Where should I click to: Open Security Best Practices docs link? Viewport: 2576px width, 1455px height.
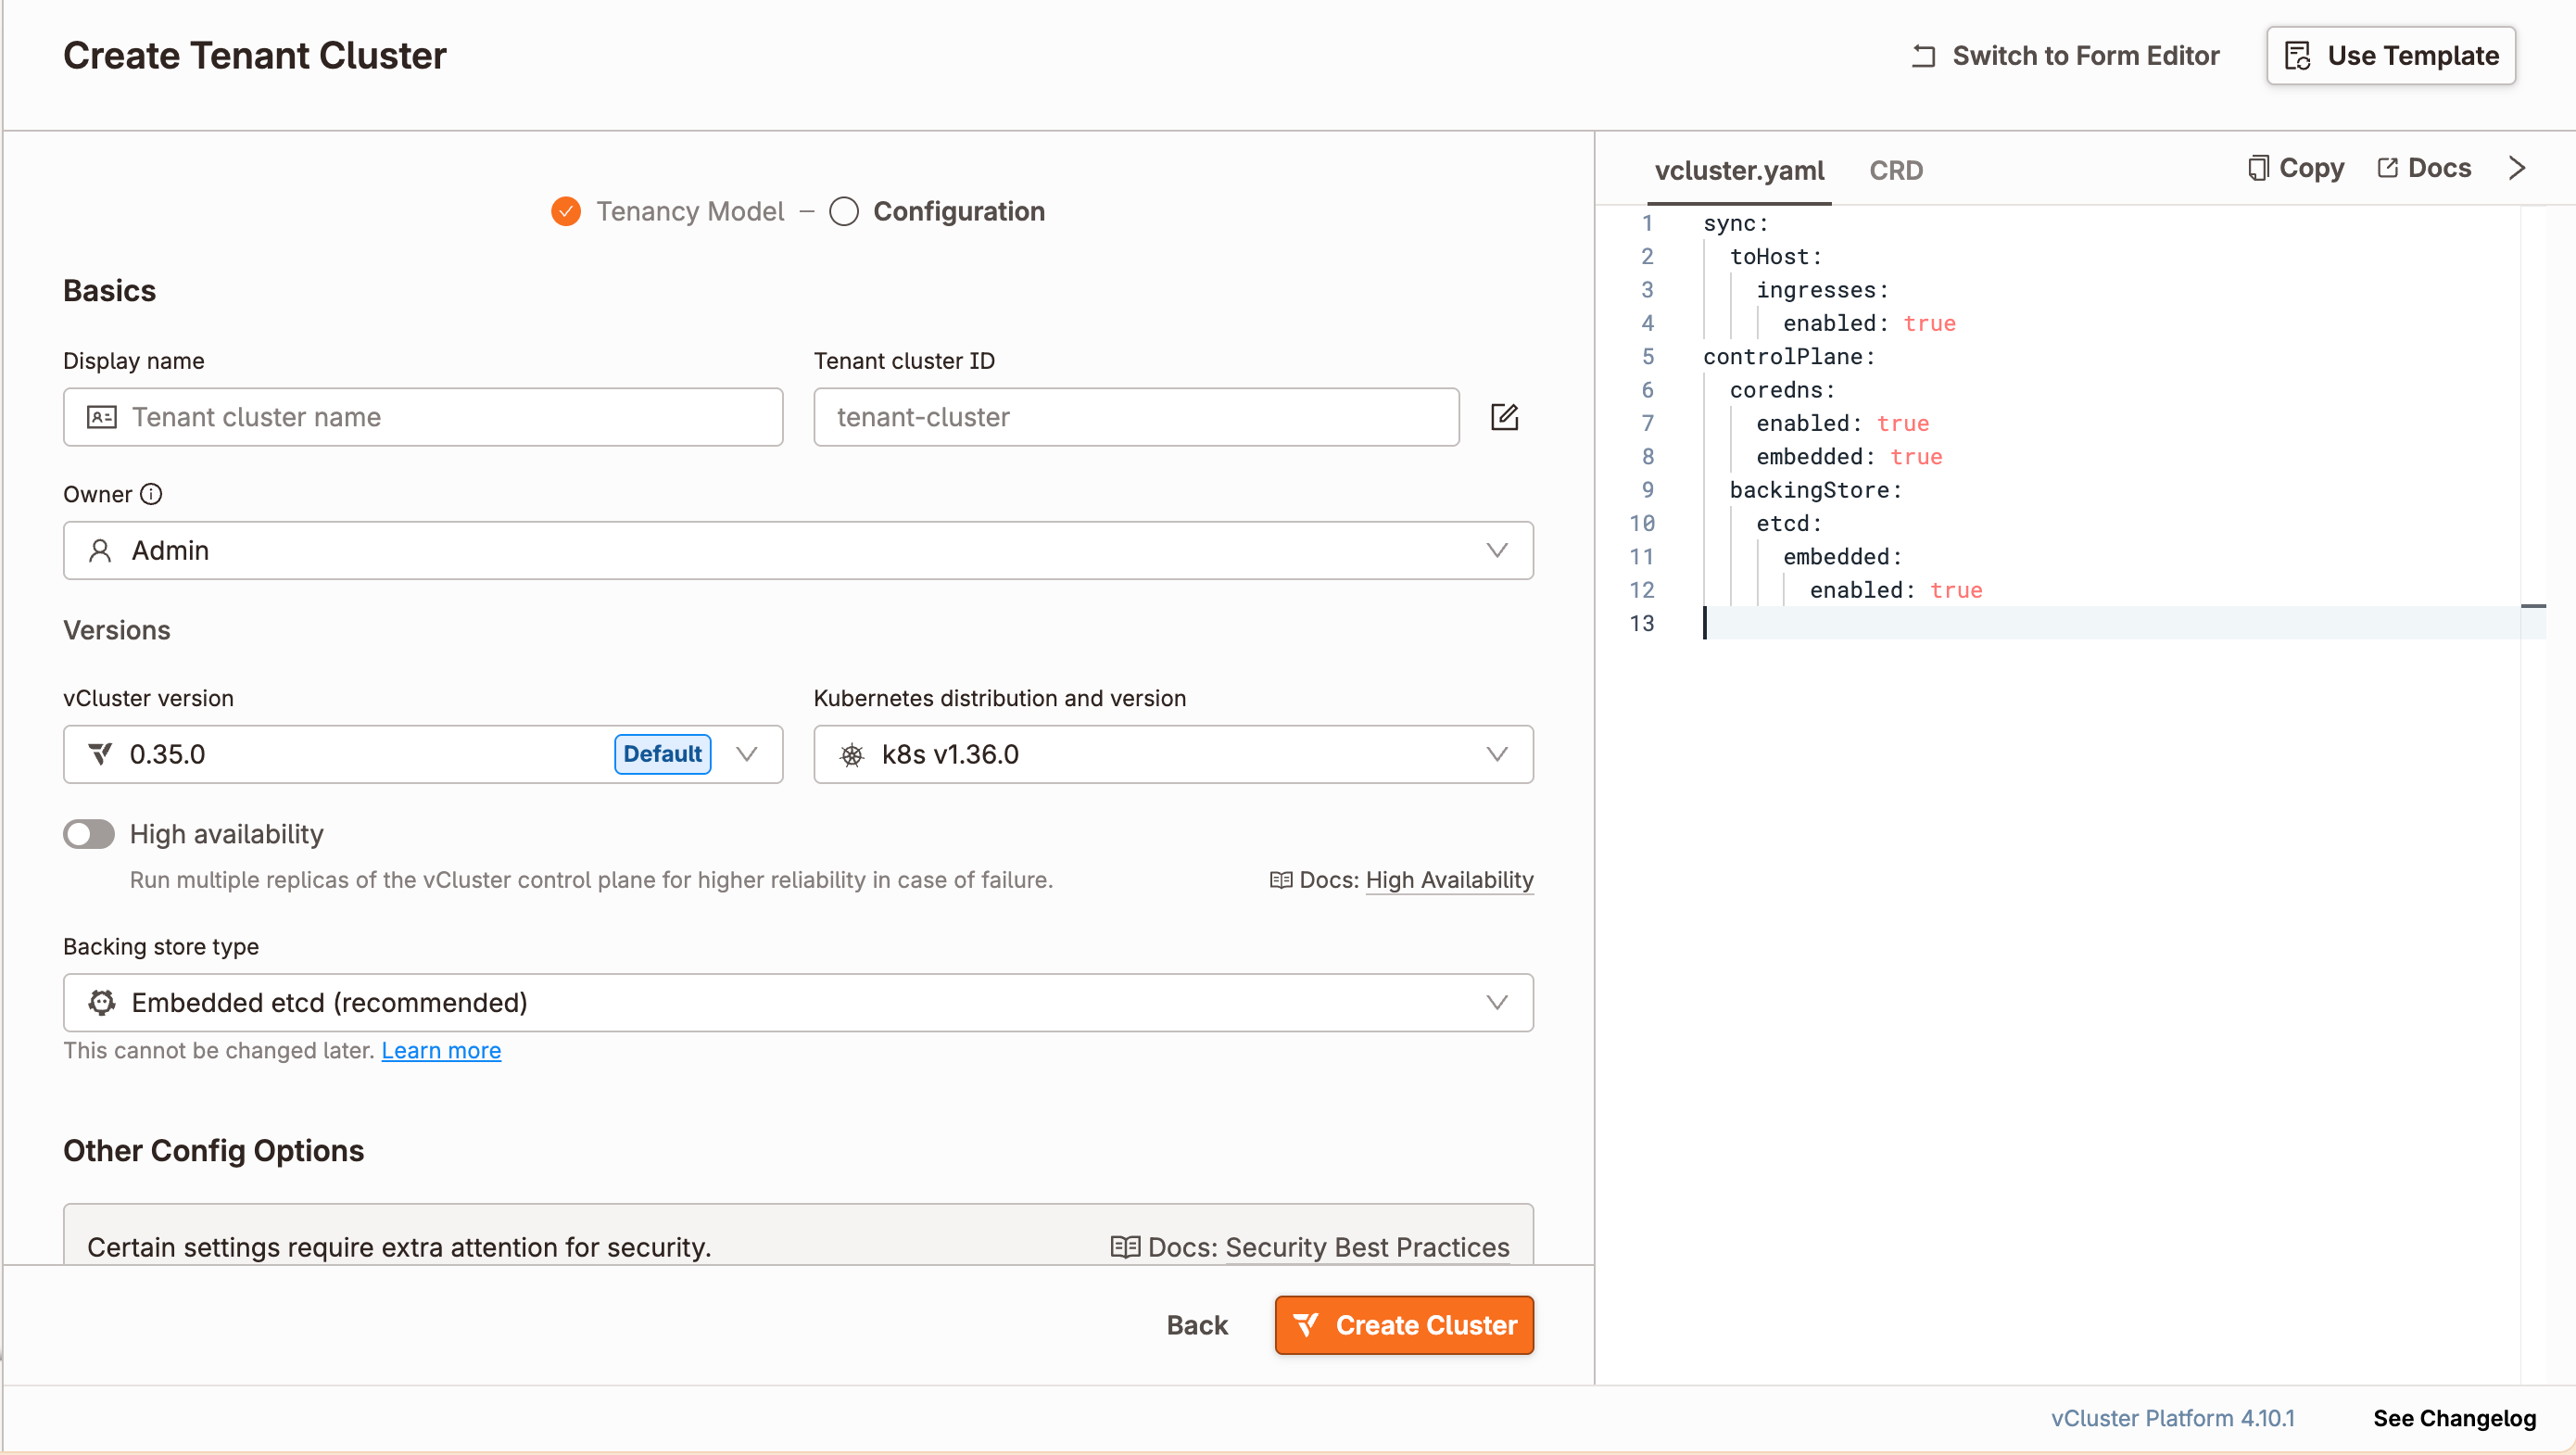pos(1367,1247)
